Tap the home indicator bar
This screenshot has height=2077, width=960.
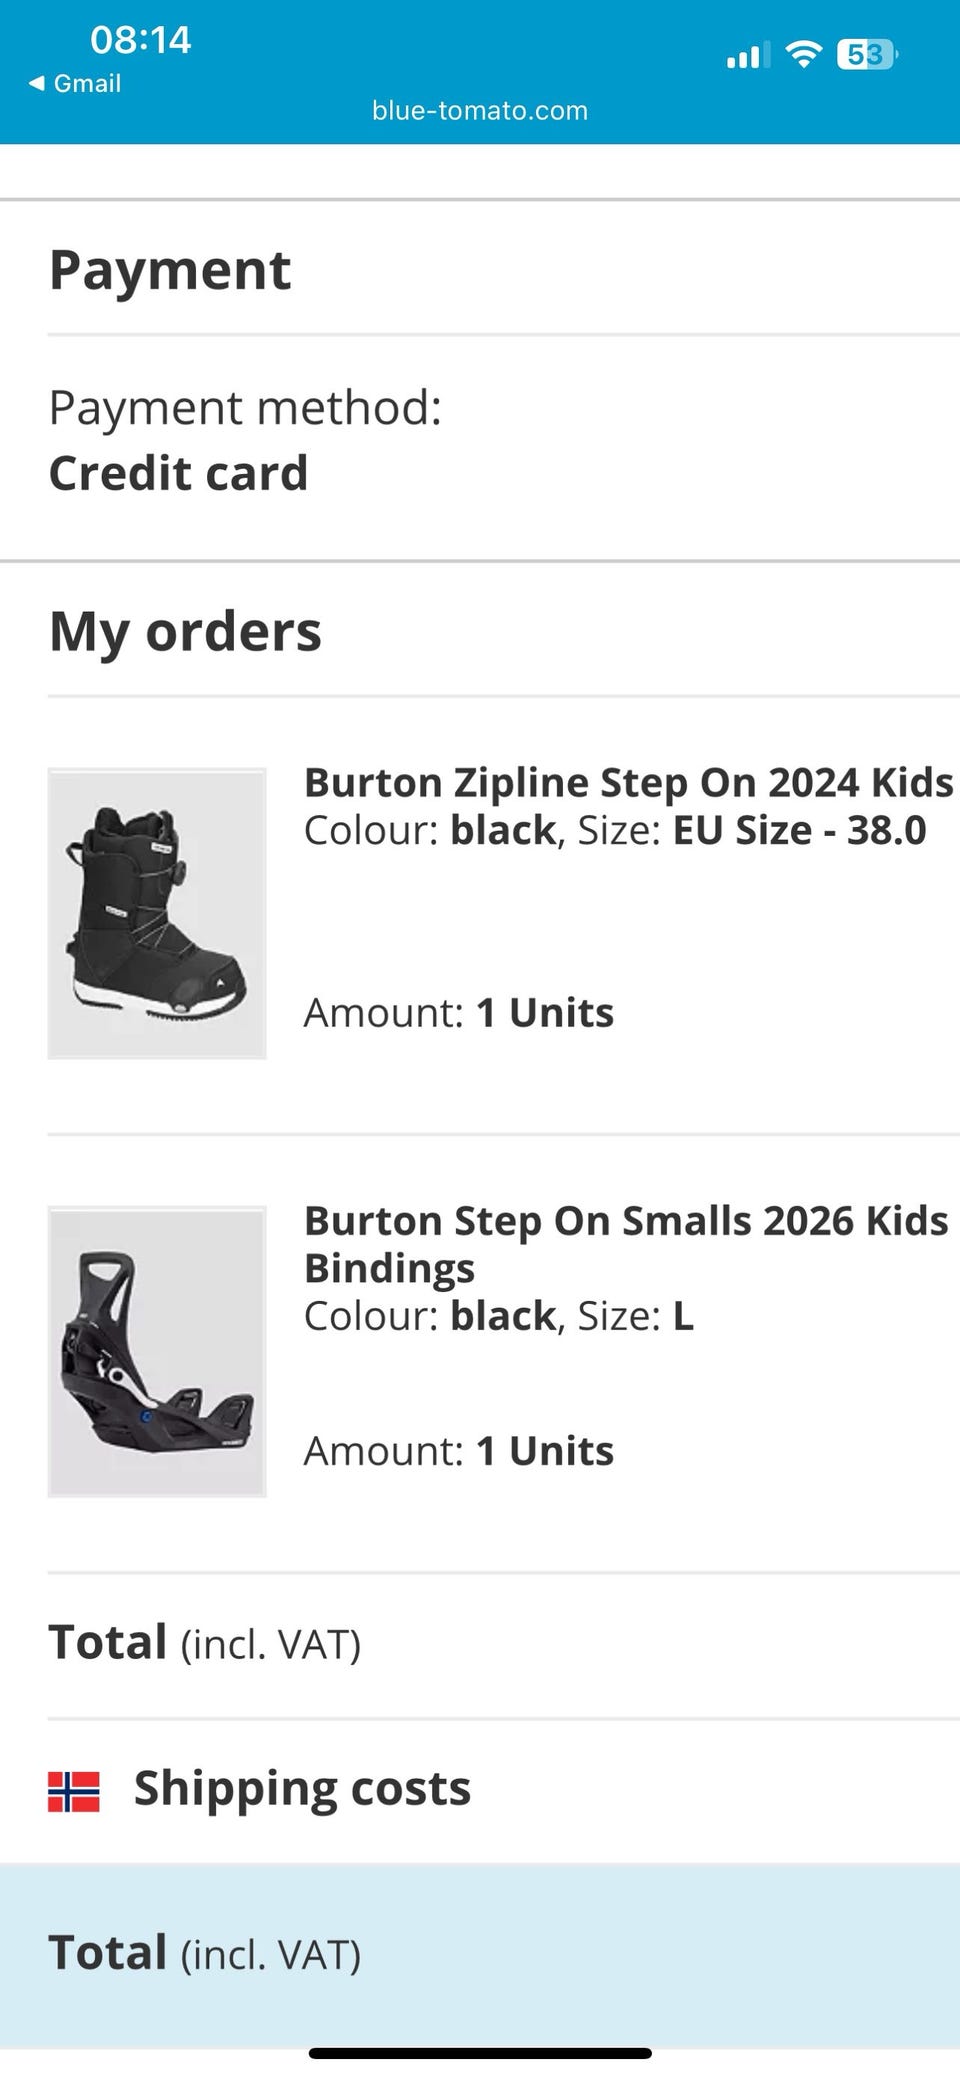[x=480, y=2053]
